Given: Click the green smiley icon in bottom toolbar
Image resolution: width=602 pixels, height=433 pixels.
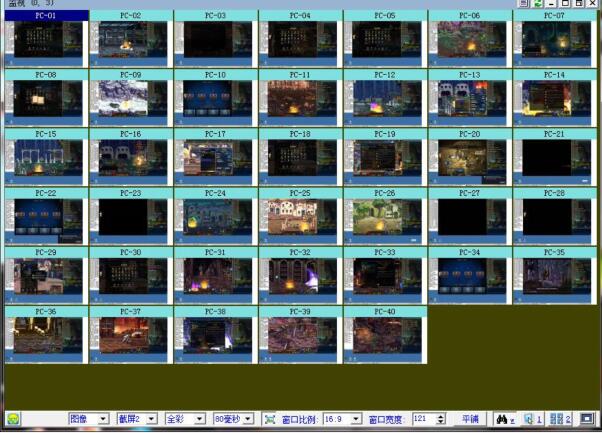Looking at the screenshot, I should pyautogui.click(x=13, y=418).
